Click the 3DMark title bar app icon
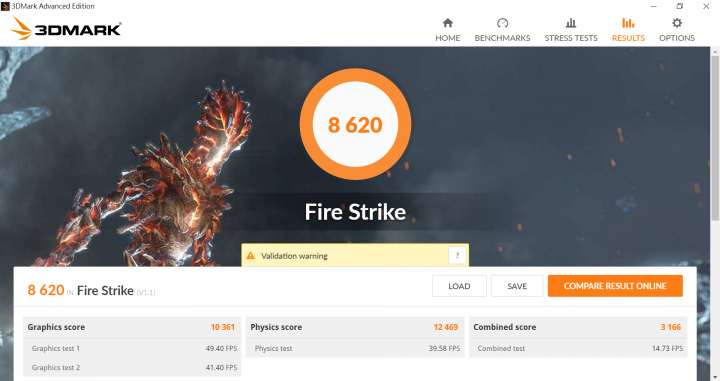The height and width of the screenshot is (381, 720). click(x=5, y=6)
